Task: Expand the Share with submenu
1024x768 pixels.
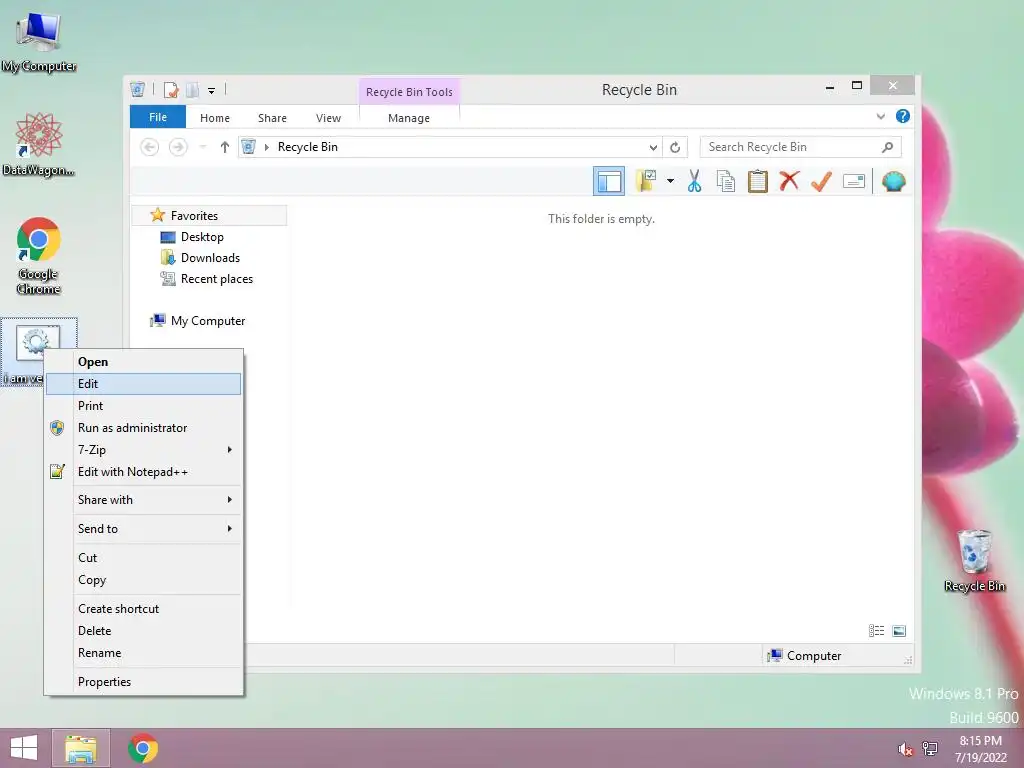Action: click(144, 500)
